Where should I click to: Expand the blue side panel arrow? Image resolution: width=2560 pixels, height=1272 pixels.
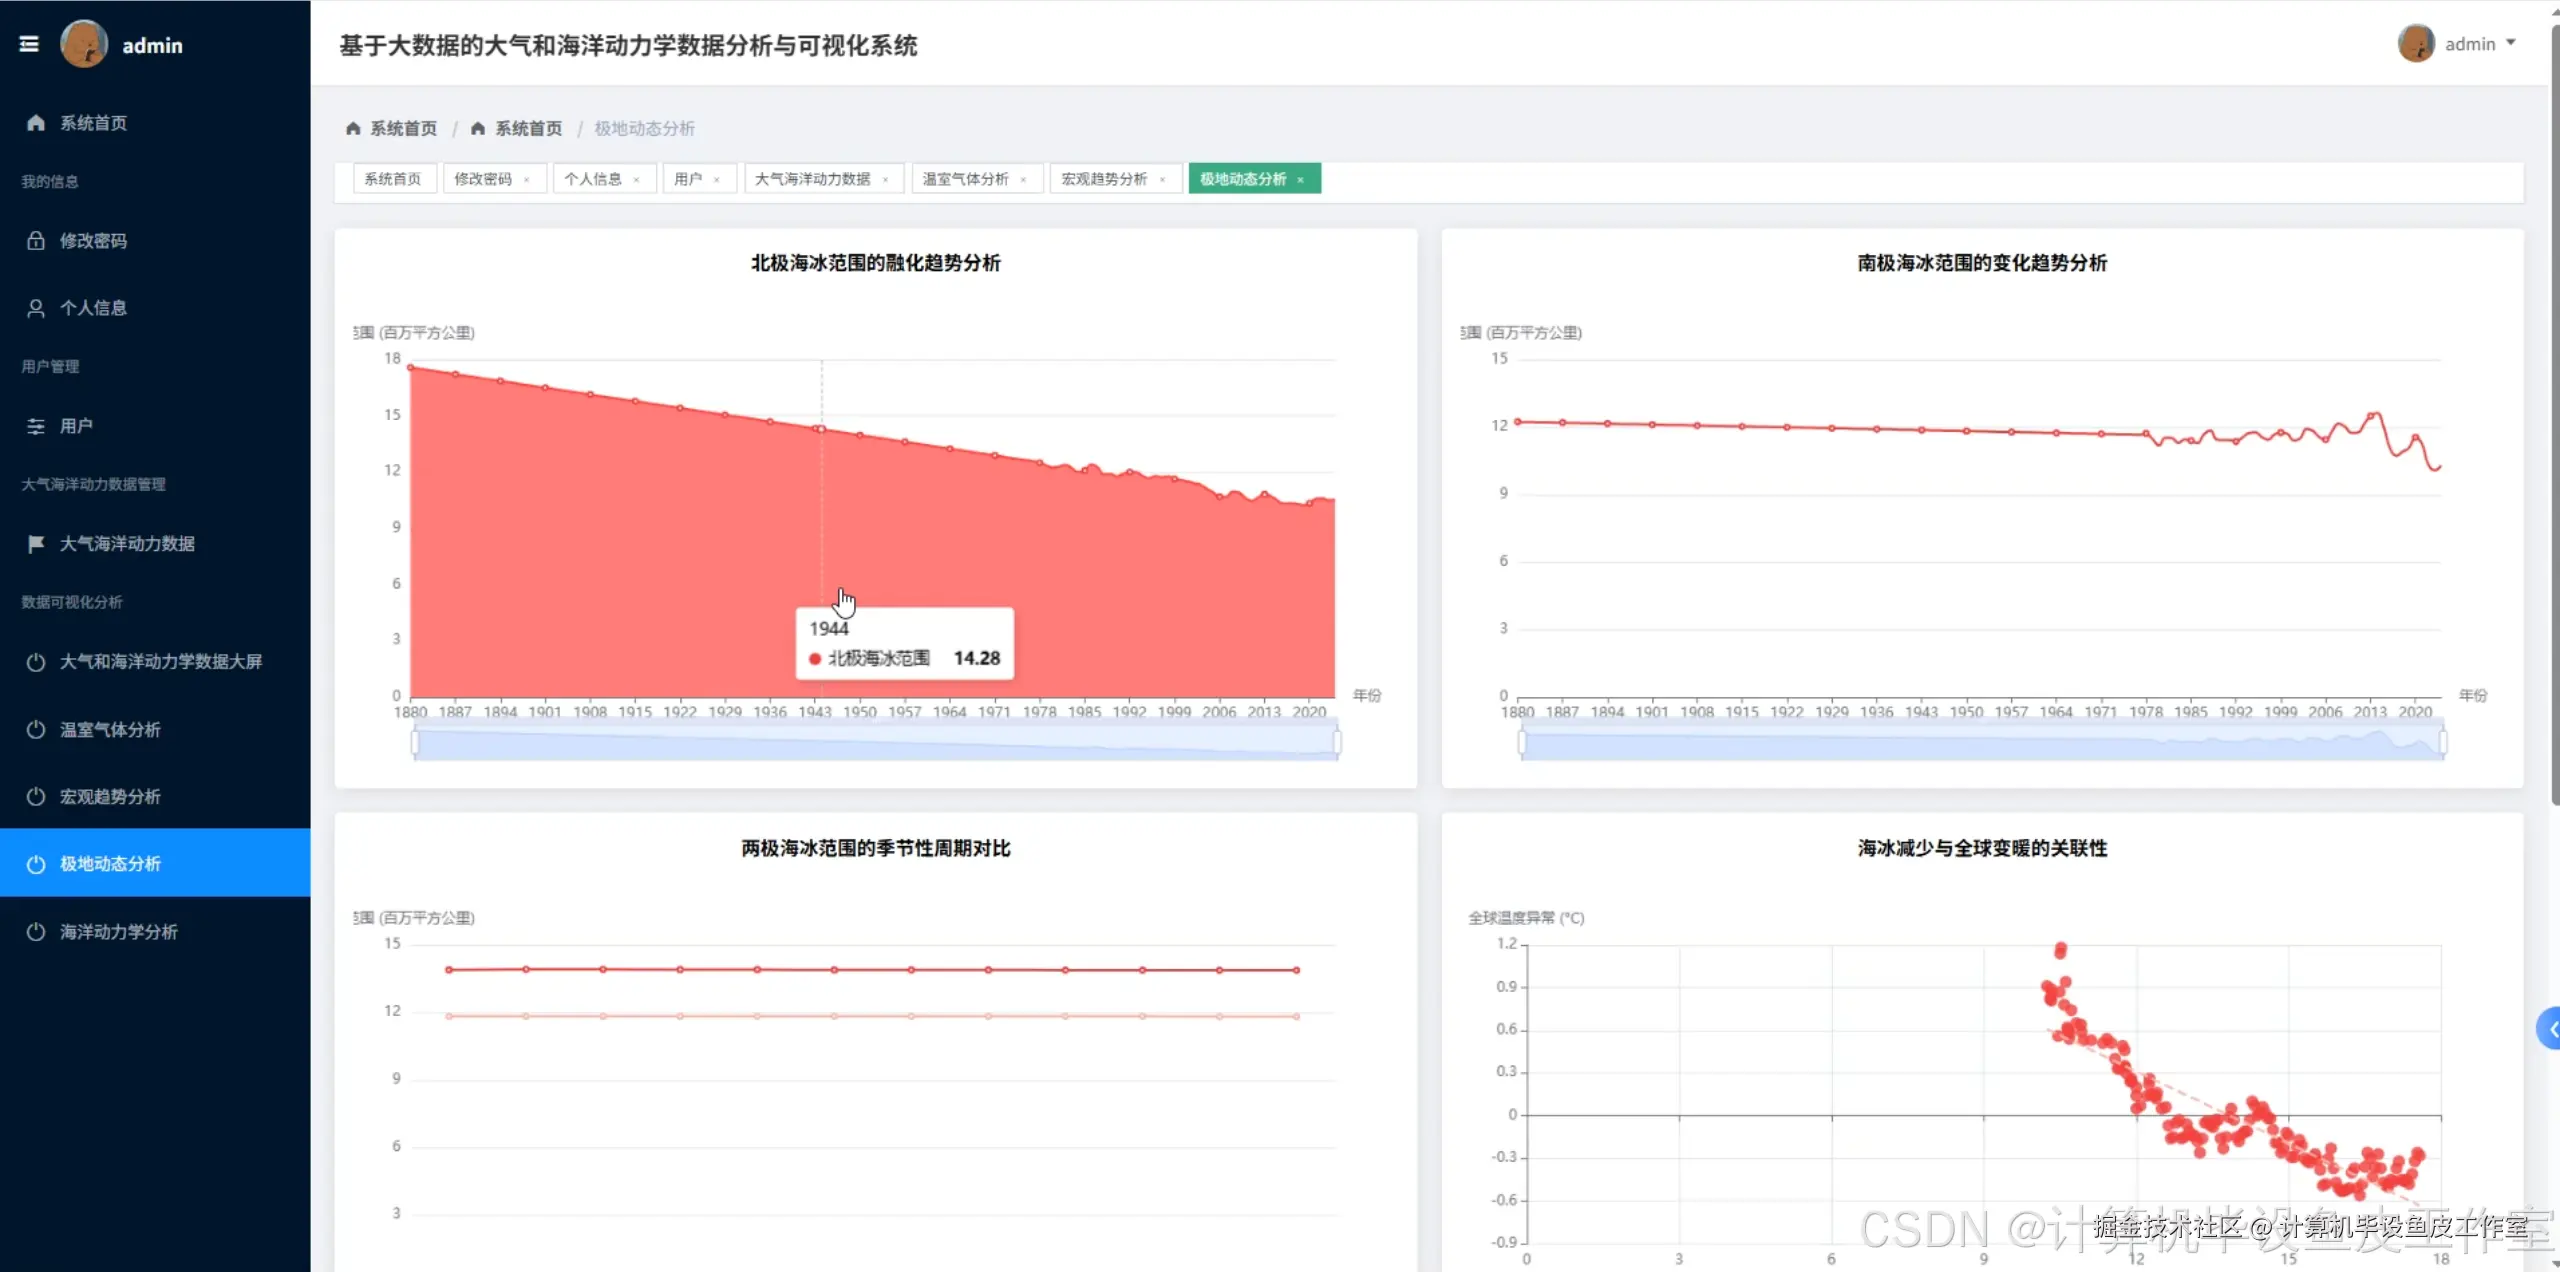pos(2550,1028)
